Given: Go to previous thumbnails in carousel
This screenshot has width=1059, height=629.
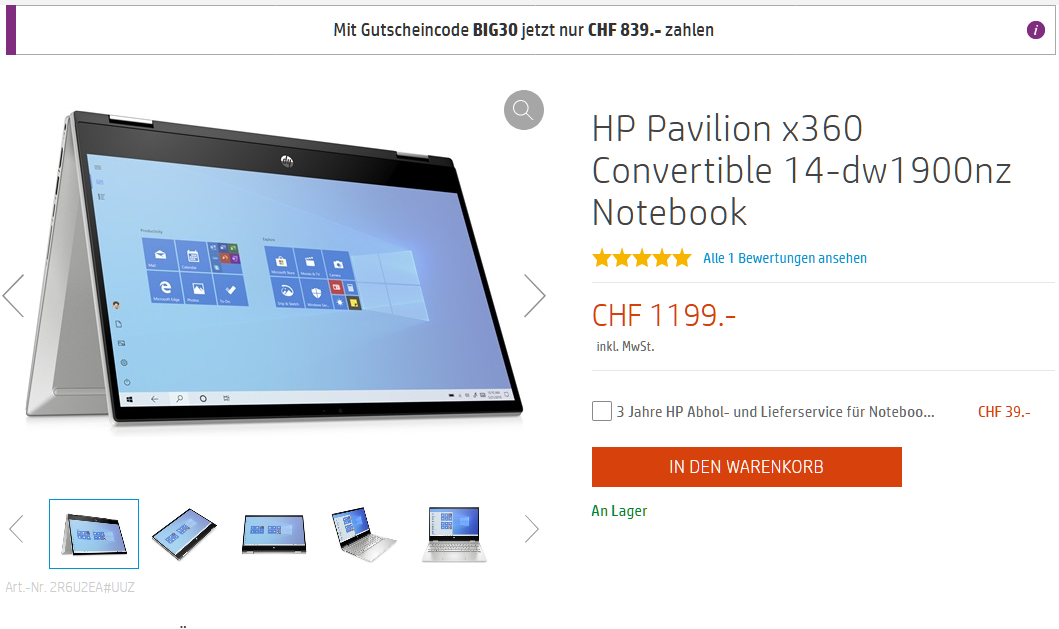Looking at the screenshot, I should [x=17, y=529].
